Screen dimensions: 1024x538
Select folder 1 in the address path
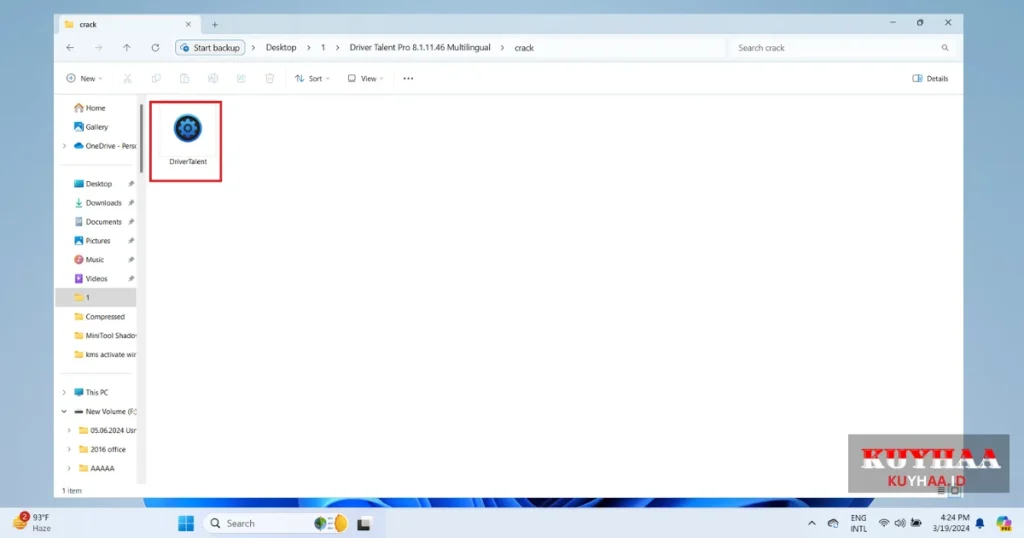[x=323, y=48]
